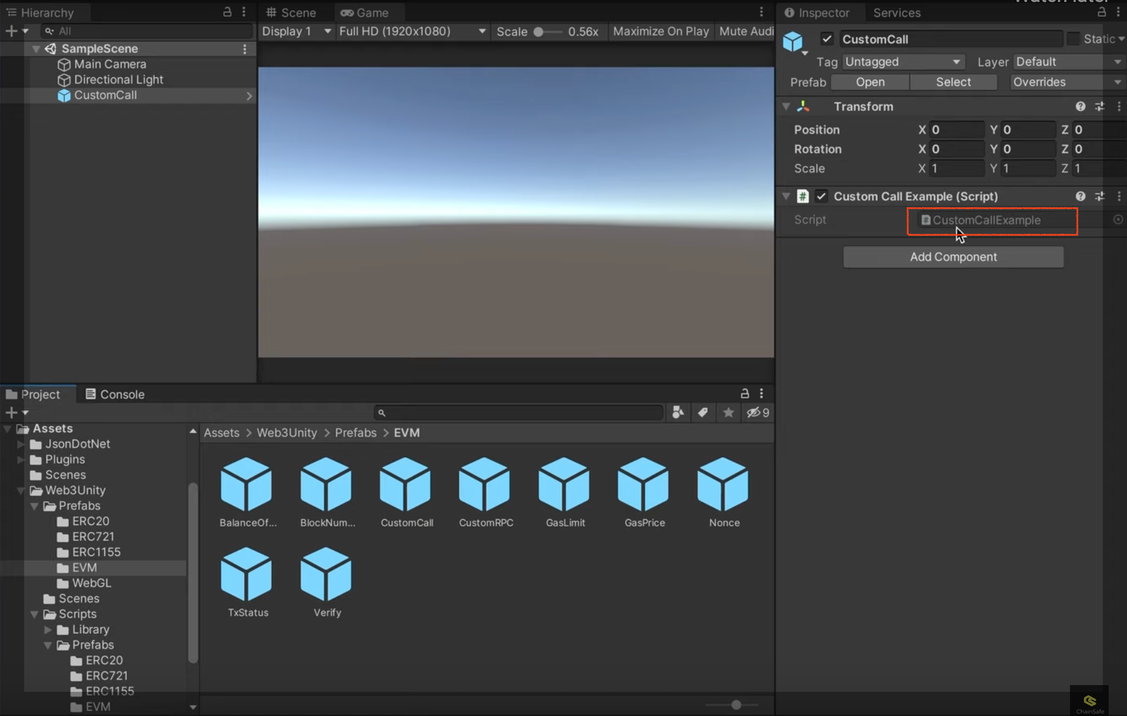Toggle the CustomCall object active checkbox

[x=827, y=39]
